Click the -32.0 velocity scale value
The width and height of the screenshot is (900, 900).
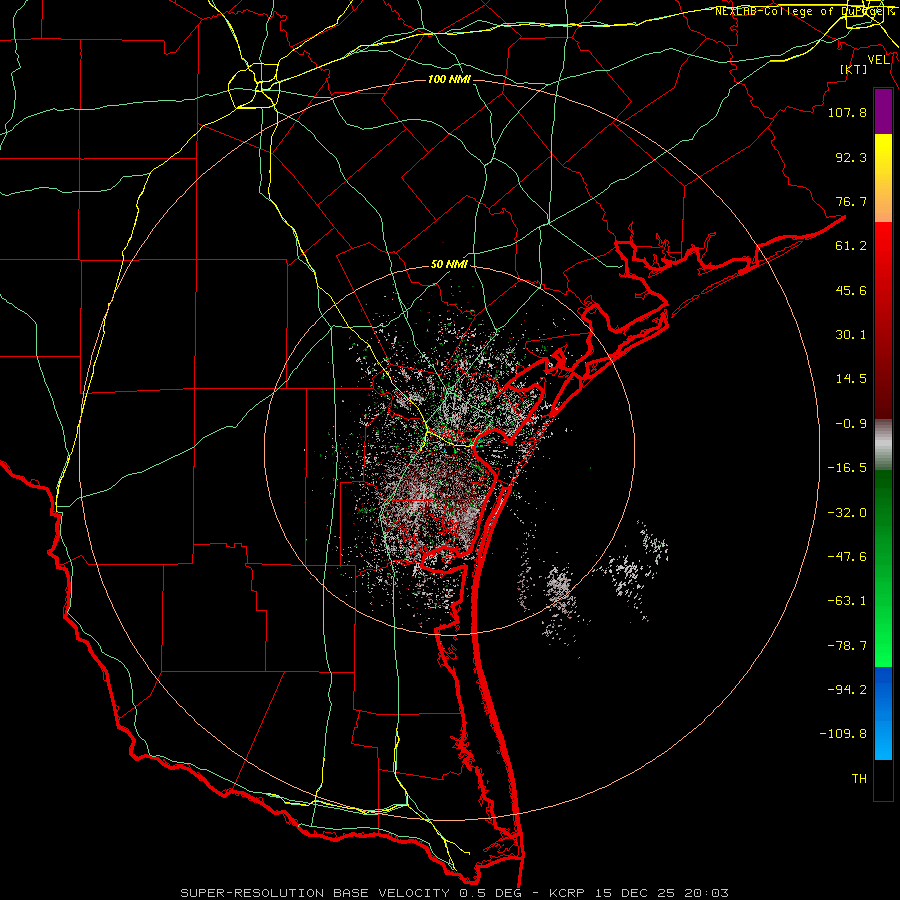(847, 513)
